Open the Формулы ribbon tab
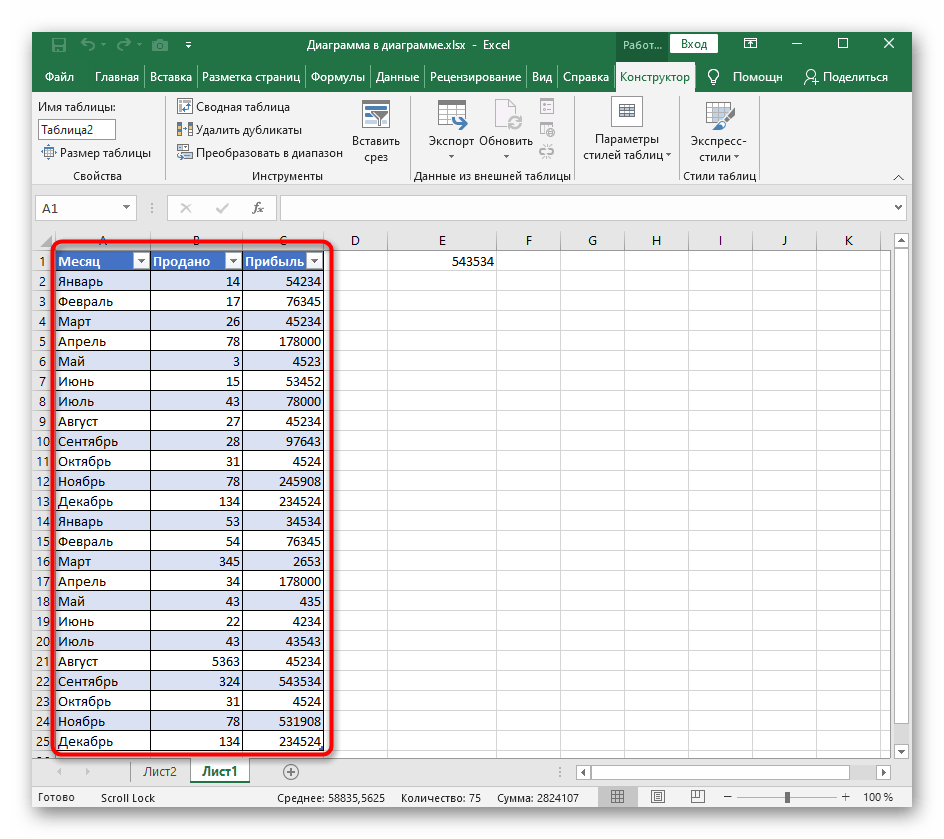Image resolution: width=944 pixels, height=839 pixels. pyautogui.click(x=337, y=77)
